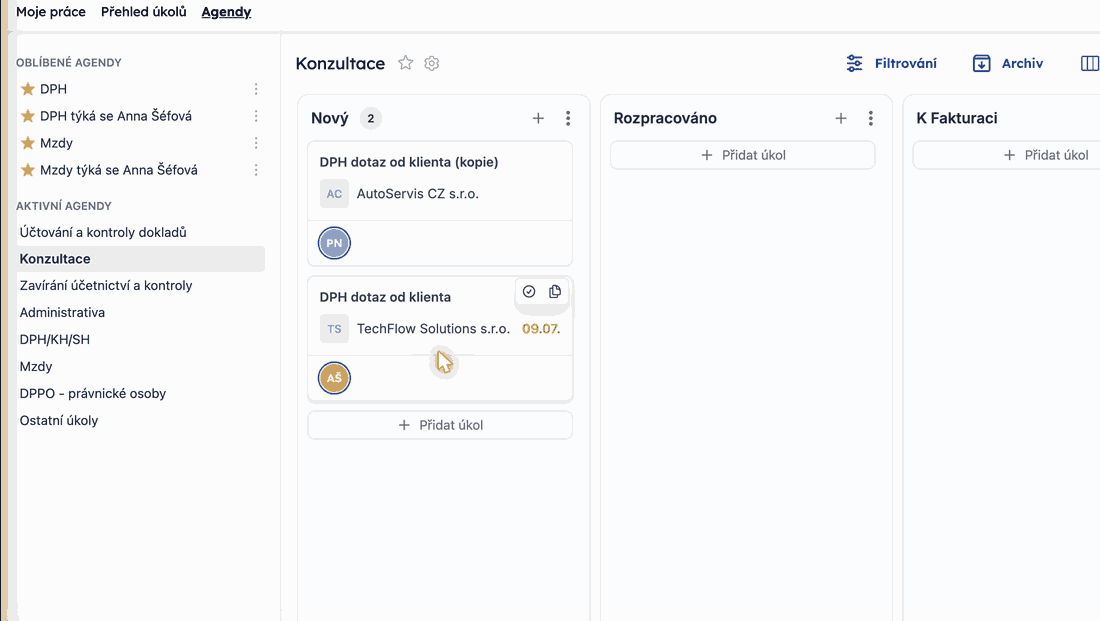Click Přidat úkol in K Fakturaci column
The image size is (1100, 621).
(1045, 155)
